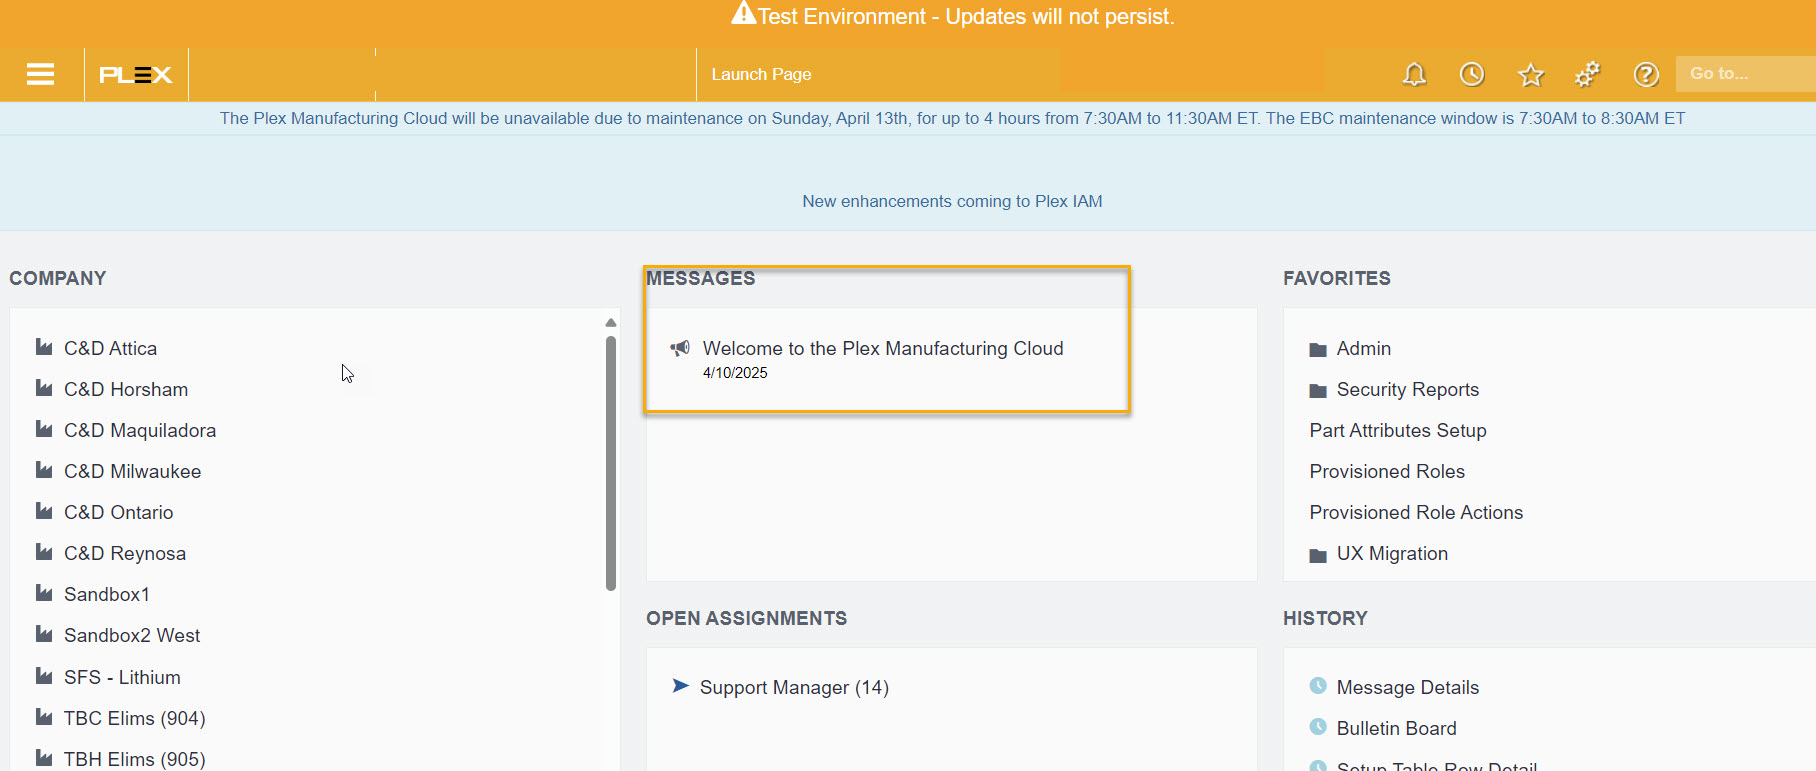Click the Plex logo
This screenshot has height=771, width=1816.
coord(136,75)
